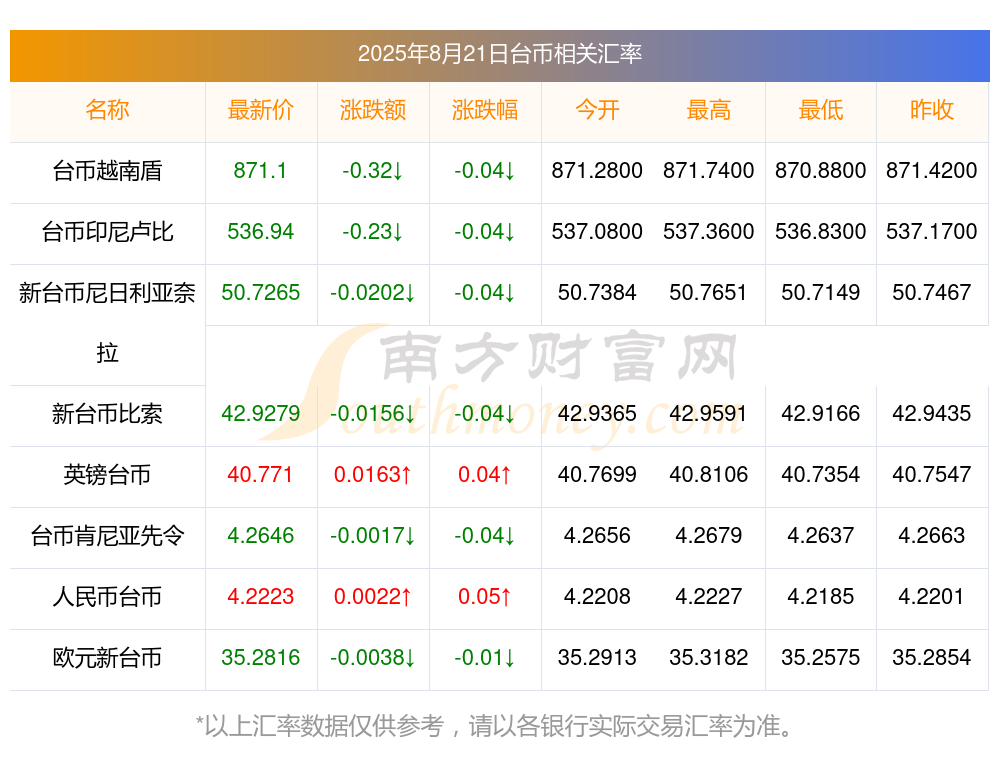Click the '名称' column header
The width and height of the screenshot is (1000, 757).
coord(107,110)
